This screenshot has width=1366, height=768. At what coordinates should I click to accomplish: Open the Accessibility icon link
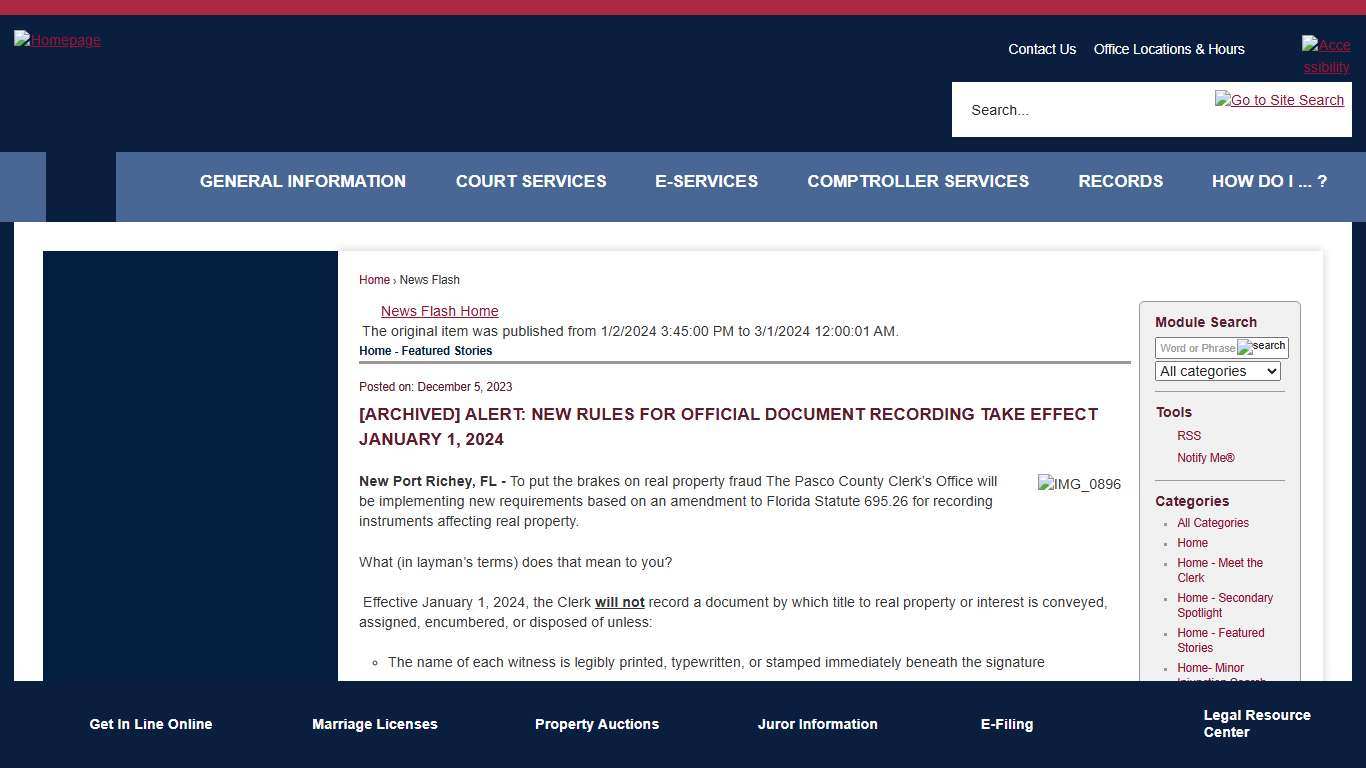[1326, 56]
